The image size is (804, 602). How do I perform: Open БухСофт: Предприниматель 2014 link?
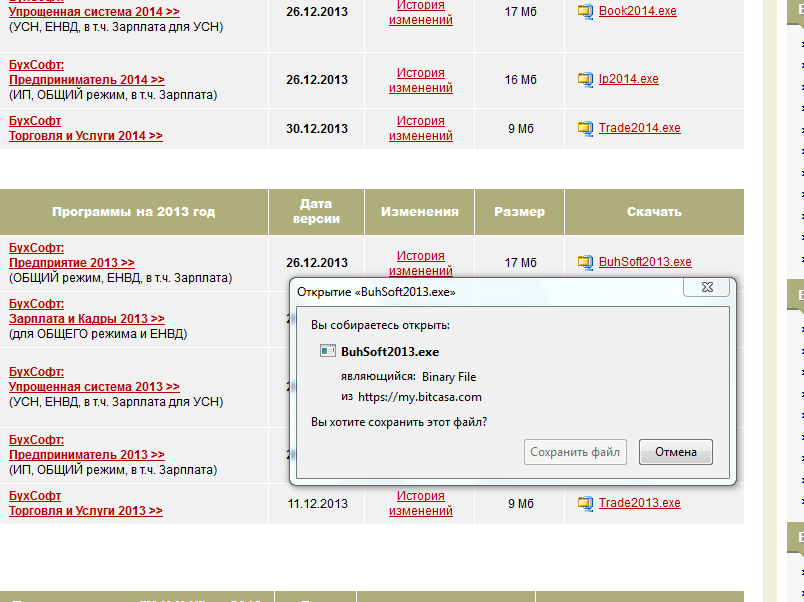click(87, 72)
